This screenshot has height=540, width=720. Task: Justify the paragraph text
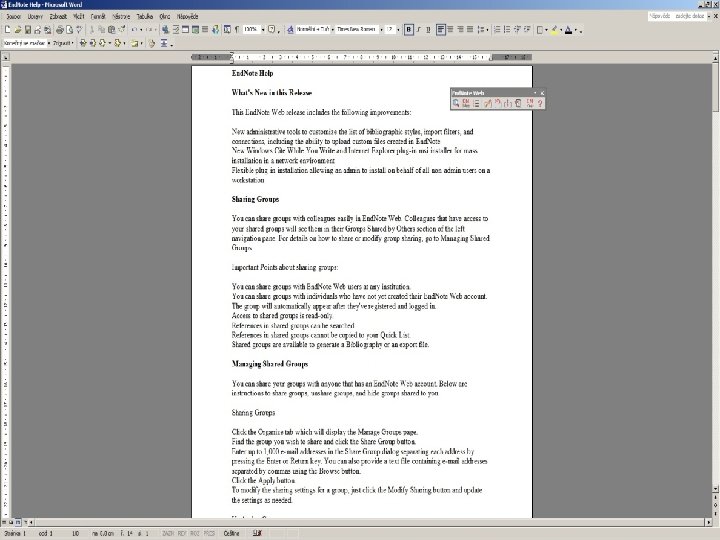click(470, 30)
